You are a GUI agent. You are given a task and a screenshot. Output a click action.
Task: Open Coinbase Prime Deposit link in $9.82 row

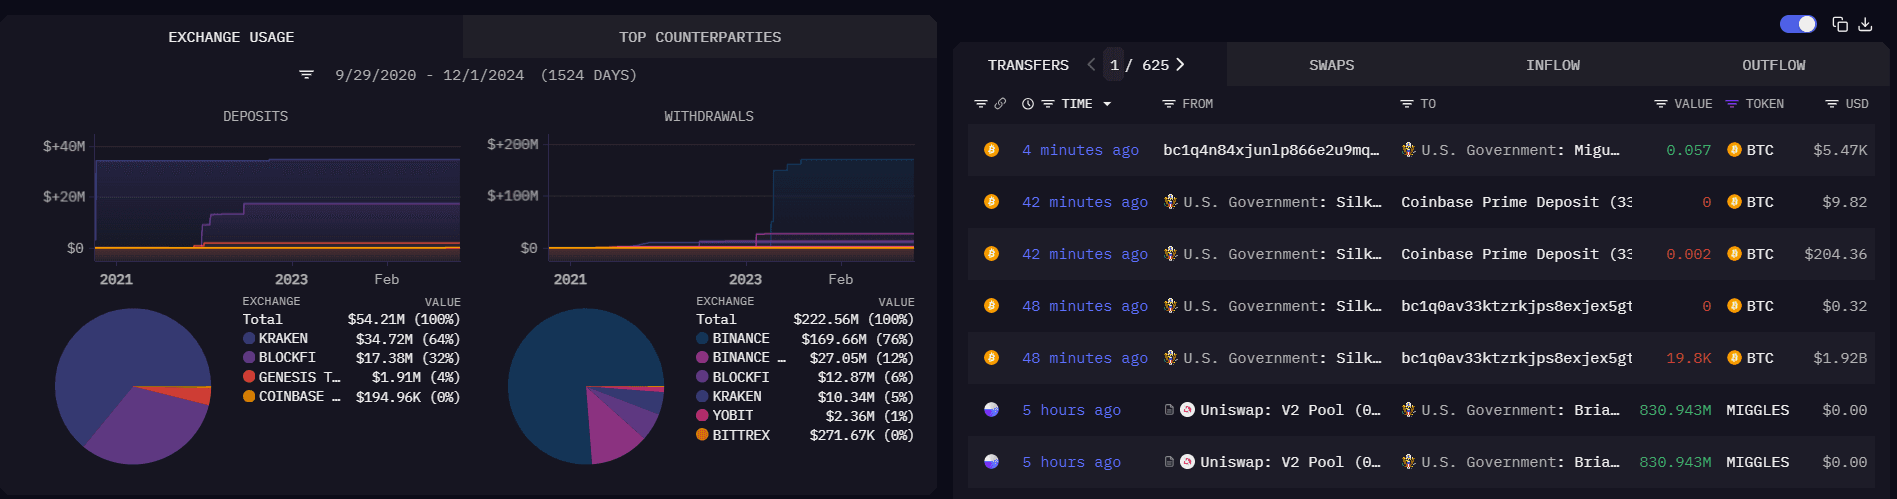tap(1516, 202)
